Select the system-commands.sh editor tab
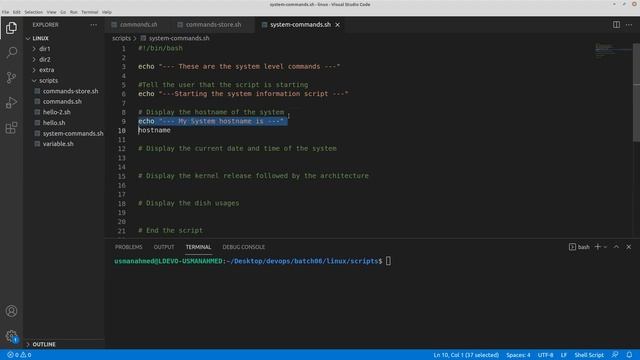This screenshot has height=360, width=640. coord(300,24)
